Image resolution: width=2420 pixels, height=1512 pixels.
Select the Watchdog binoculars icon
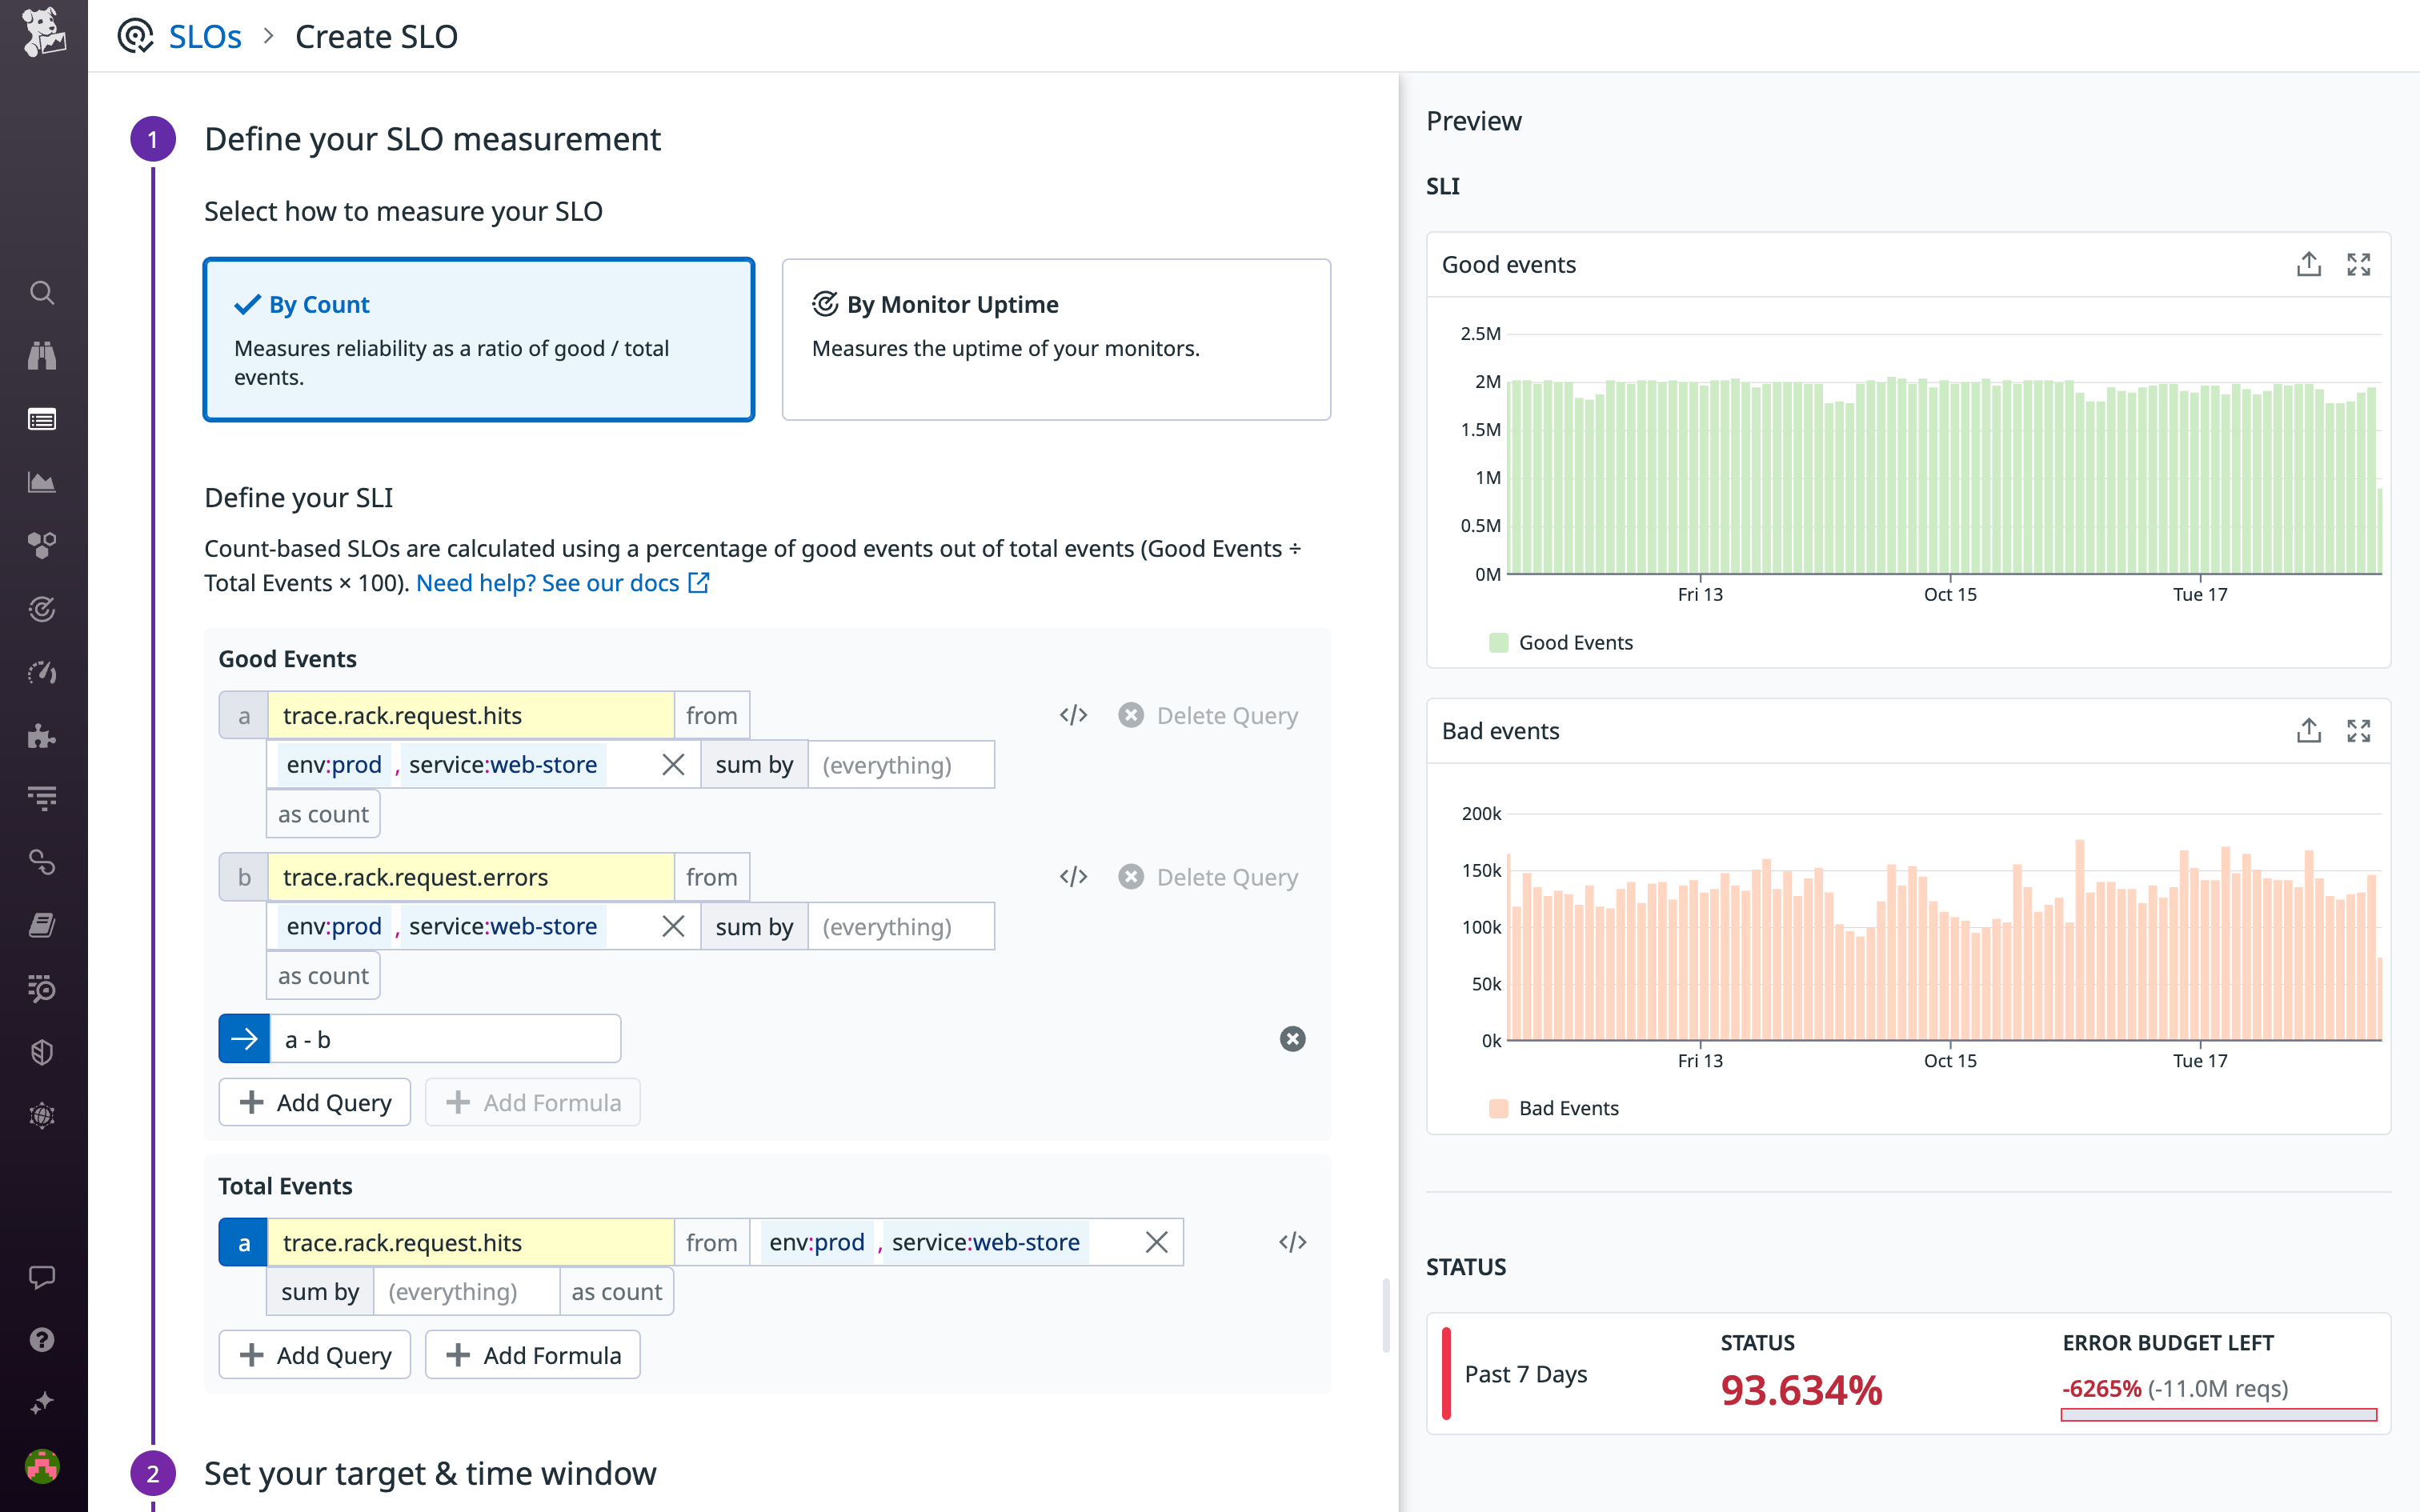click(42, 356)
